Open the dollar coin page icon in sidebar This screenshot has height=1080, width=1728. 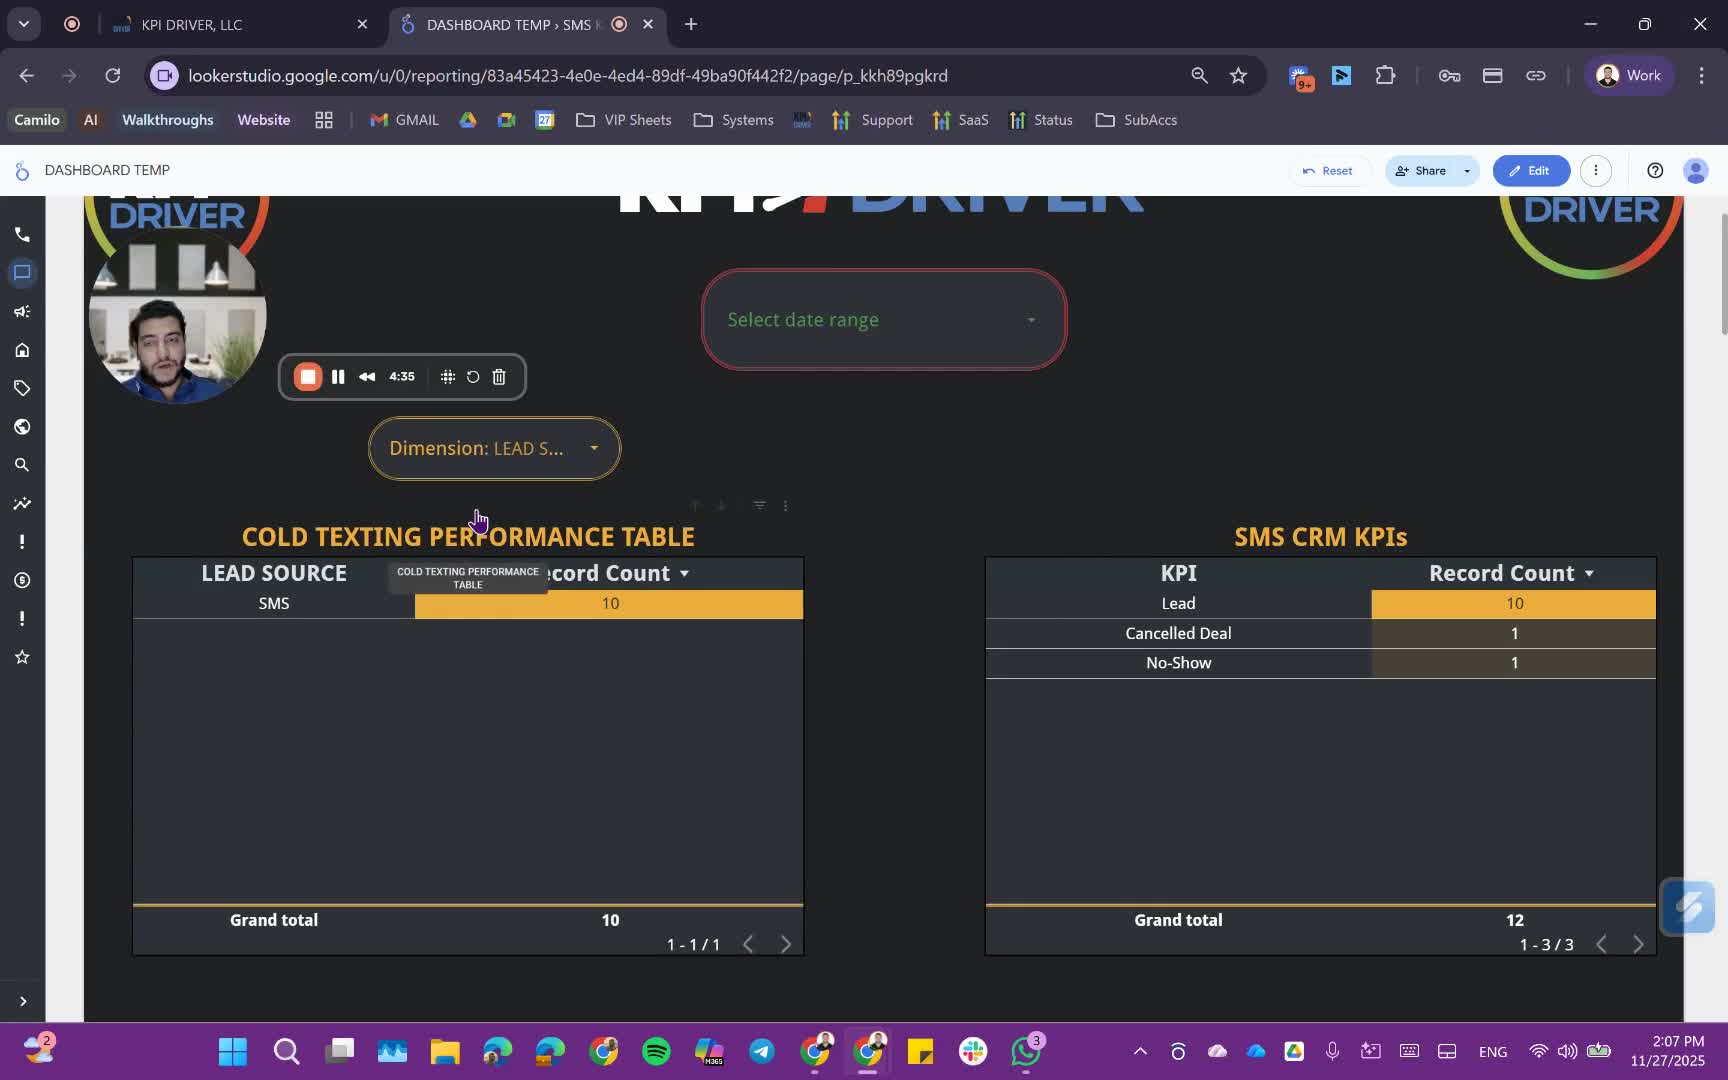coord(22,580)
